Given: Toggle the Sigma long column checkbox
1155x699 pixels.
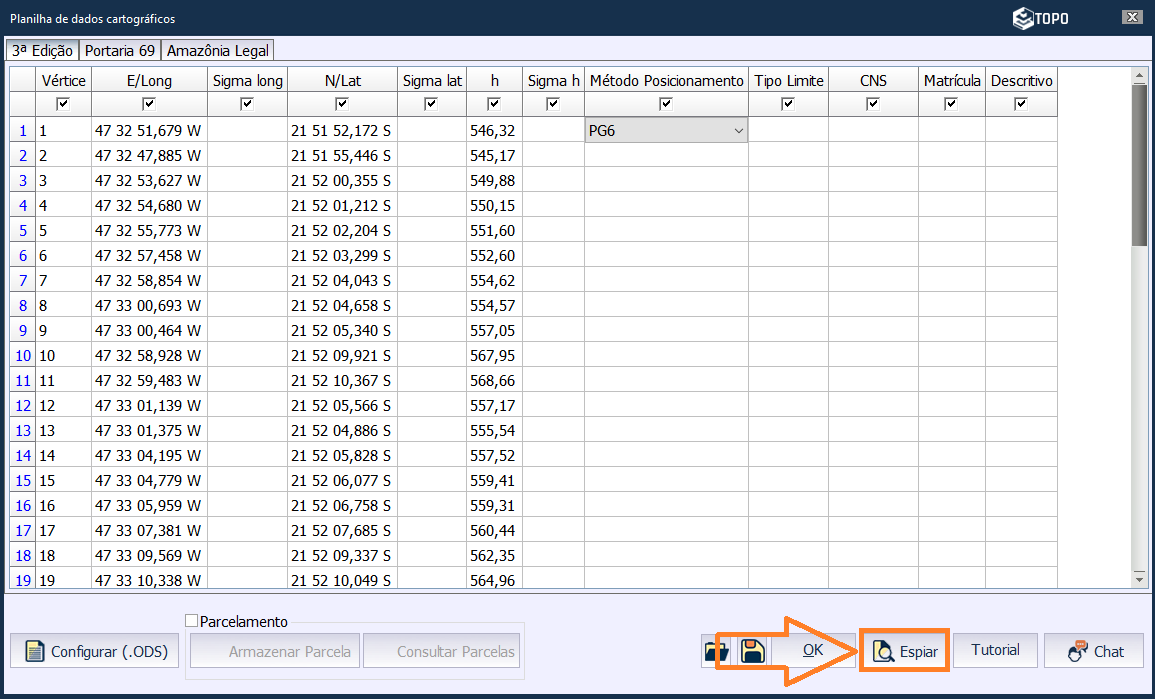Looking at the screenshot, I should pyautogui.click(x=247, y=104).
